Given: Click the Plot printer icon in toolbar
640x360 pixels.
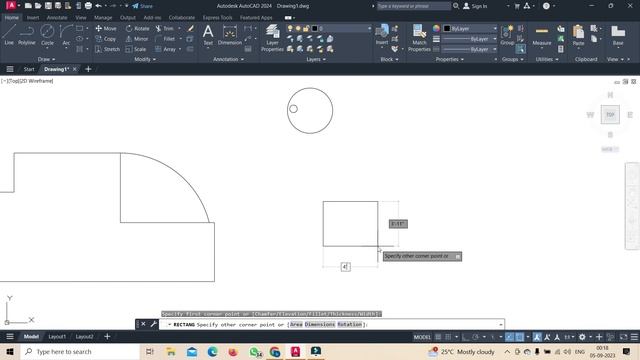Looking at the screenshot, I should [88, 6].
